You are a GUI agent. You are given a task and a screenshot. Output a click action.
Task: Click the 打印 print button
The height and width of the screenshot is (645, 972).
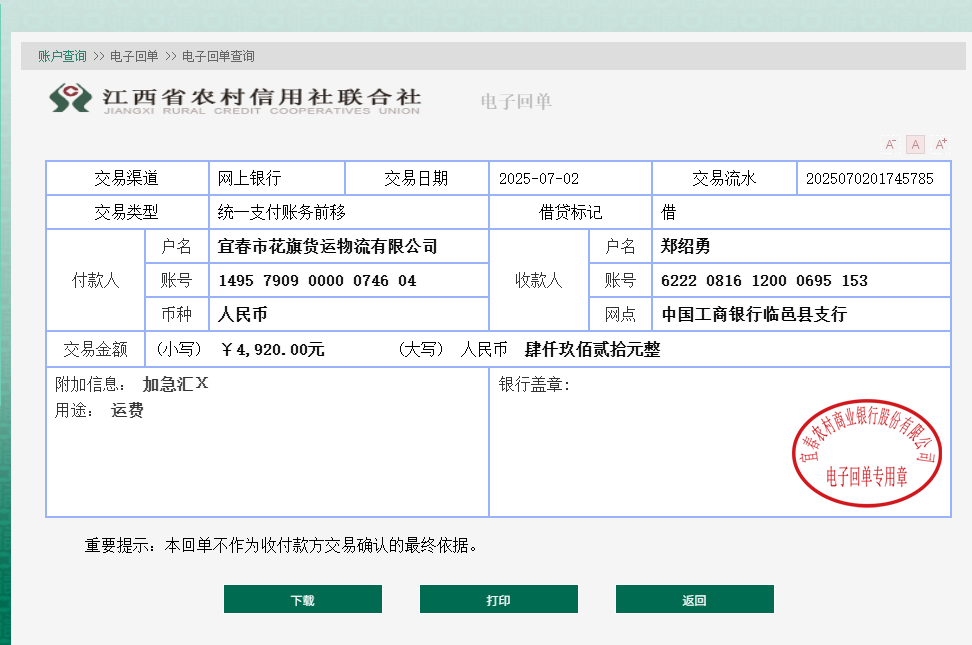click(498, 599)
